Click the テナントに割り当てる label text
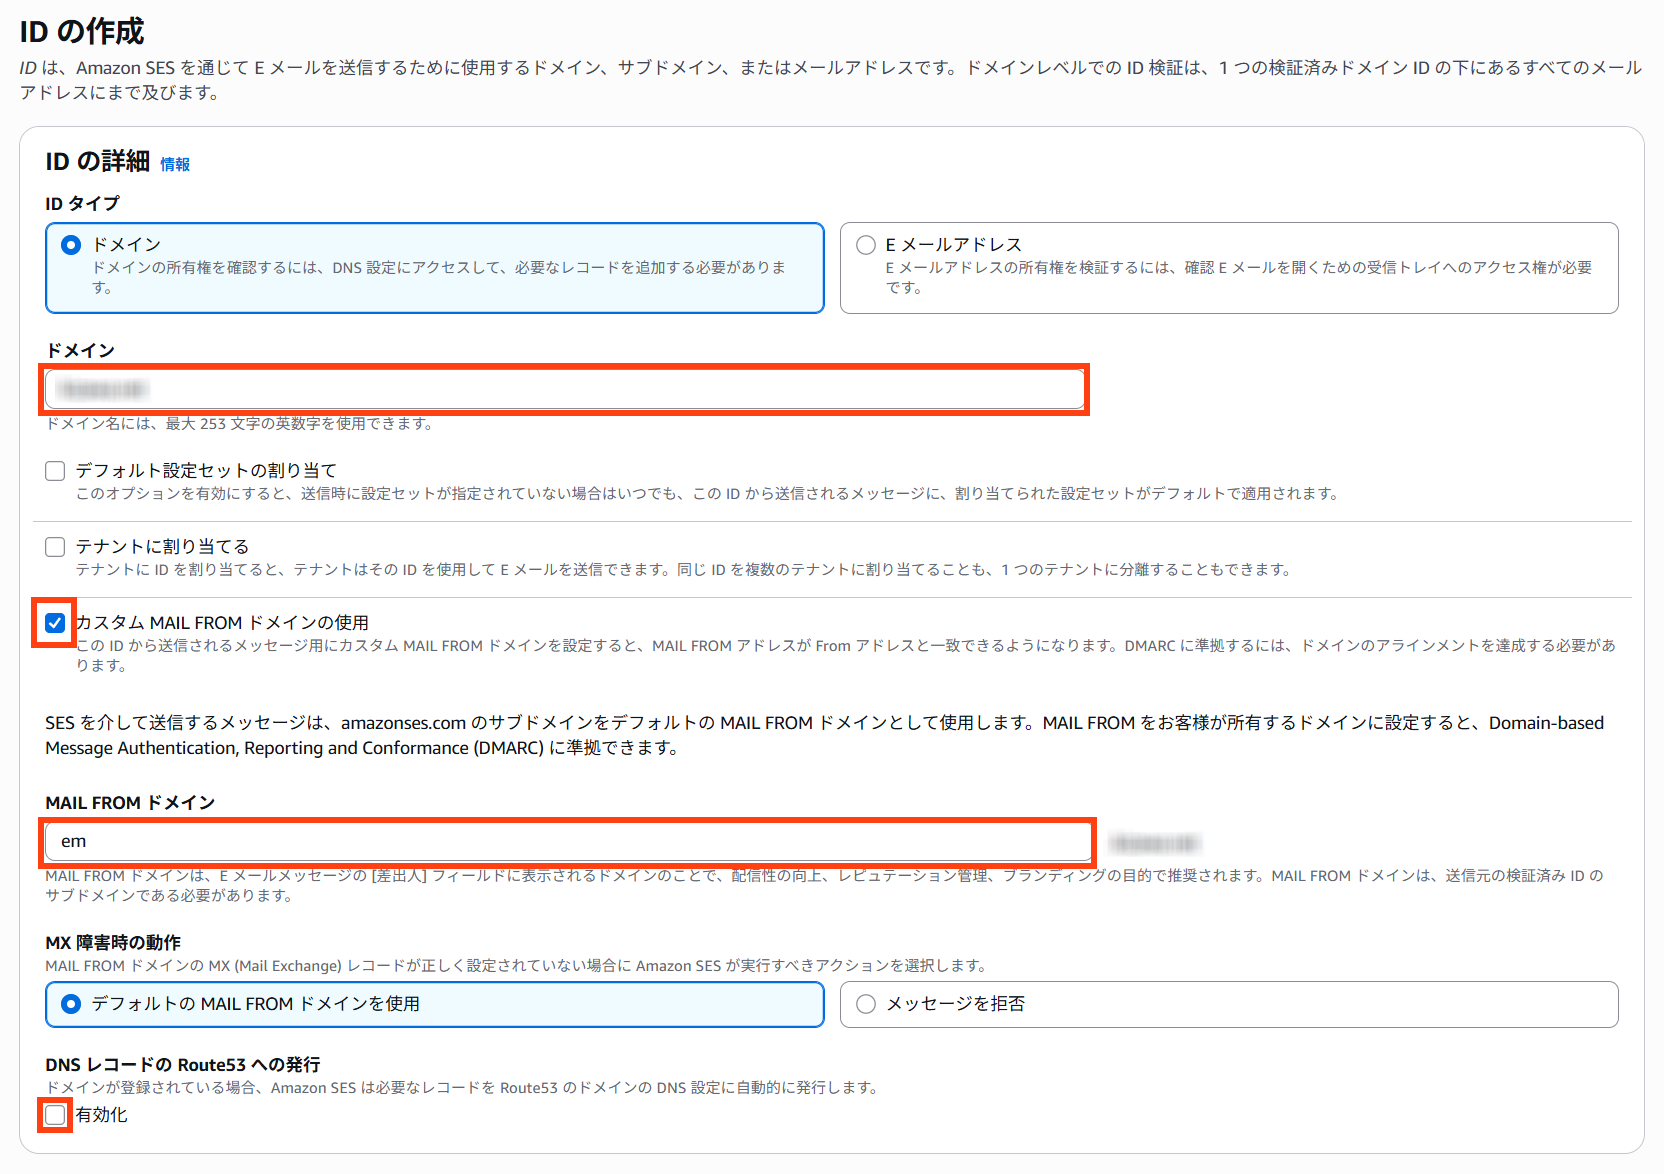The width and height of the screenshot is (1664, 1174). coord(162,547)
